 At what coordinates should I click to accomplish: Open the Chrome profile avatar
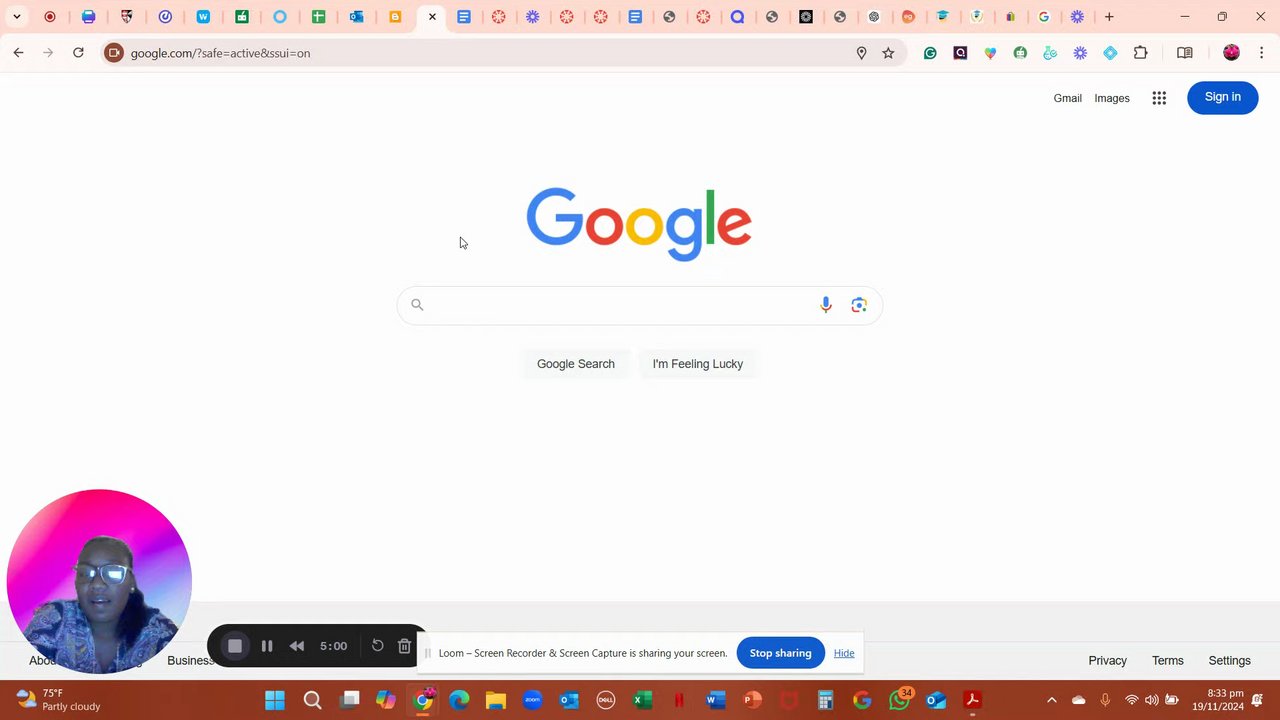(1231, 53)
